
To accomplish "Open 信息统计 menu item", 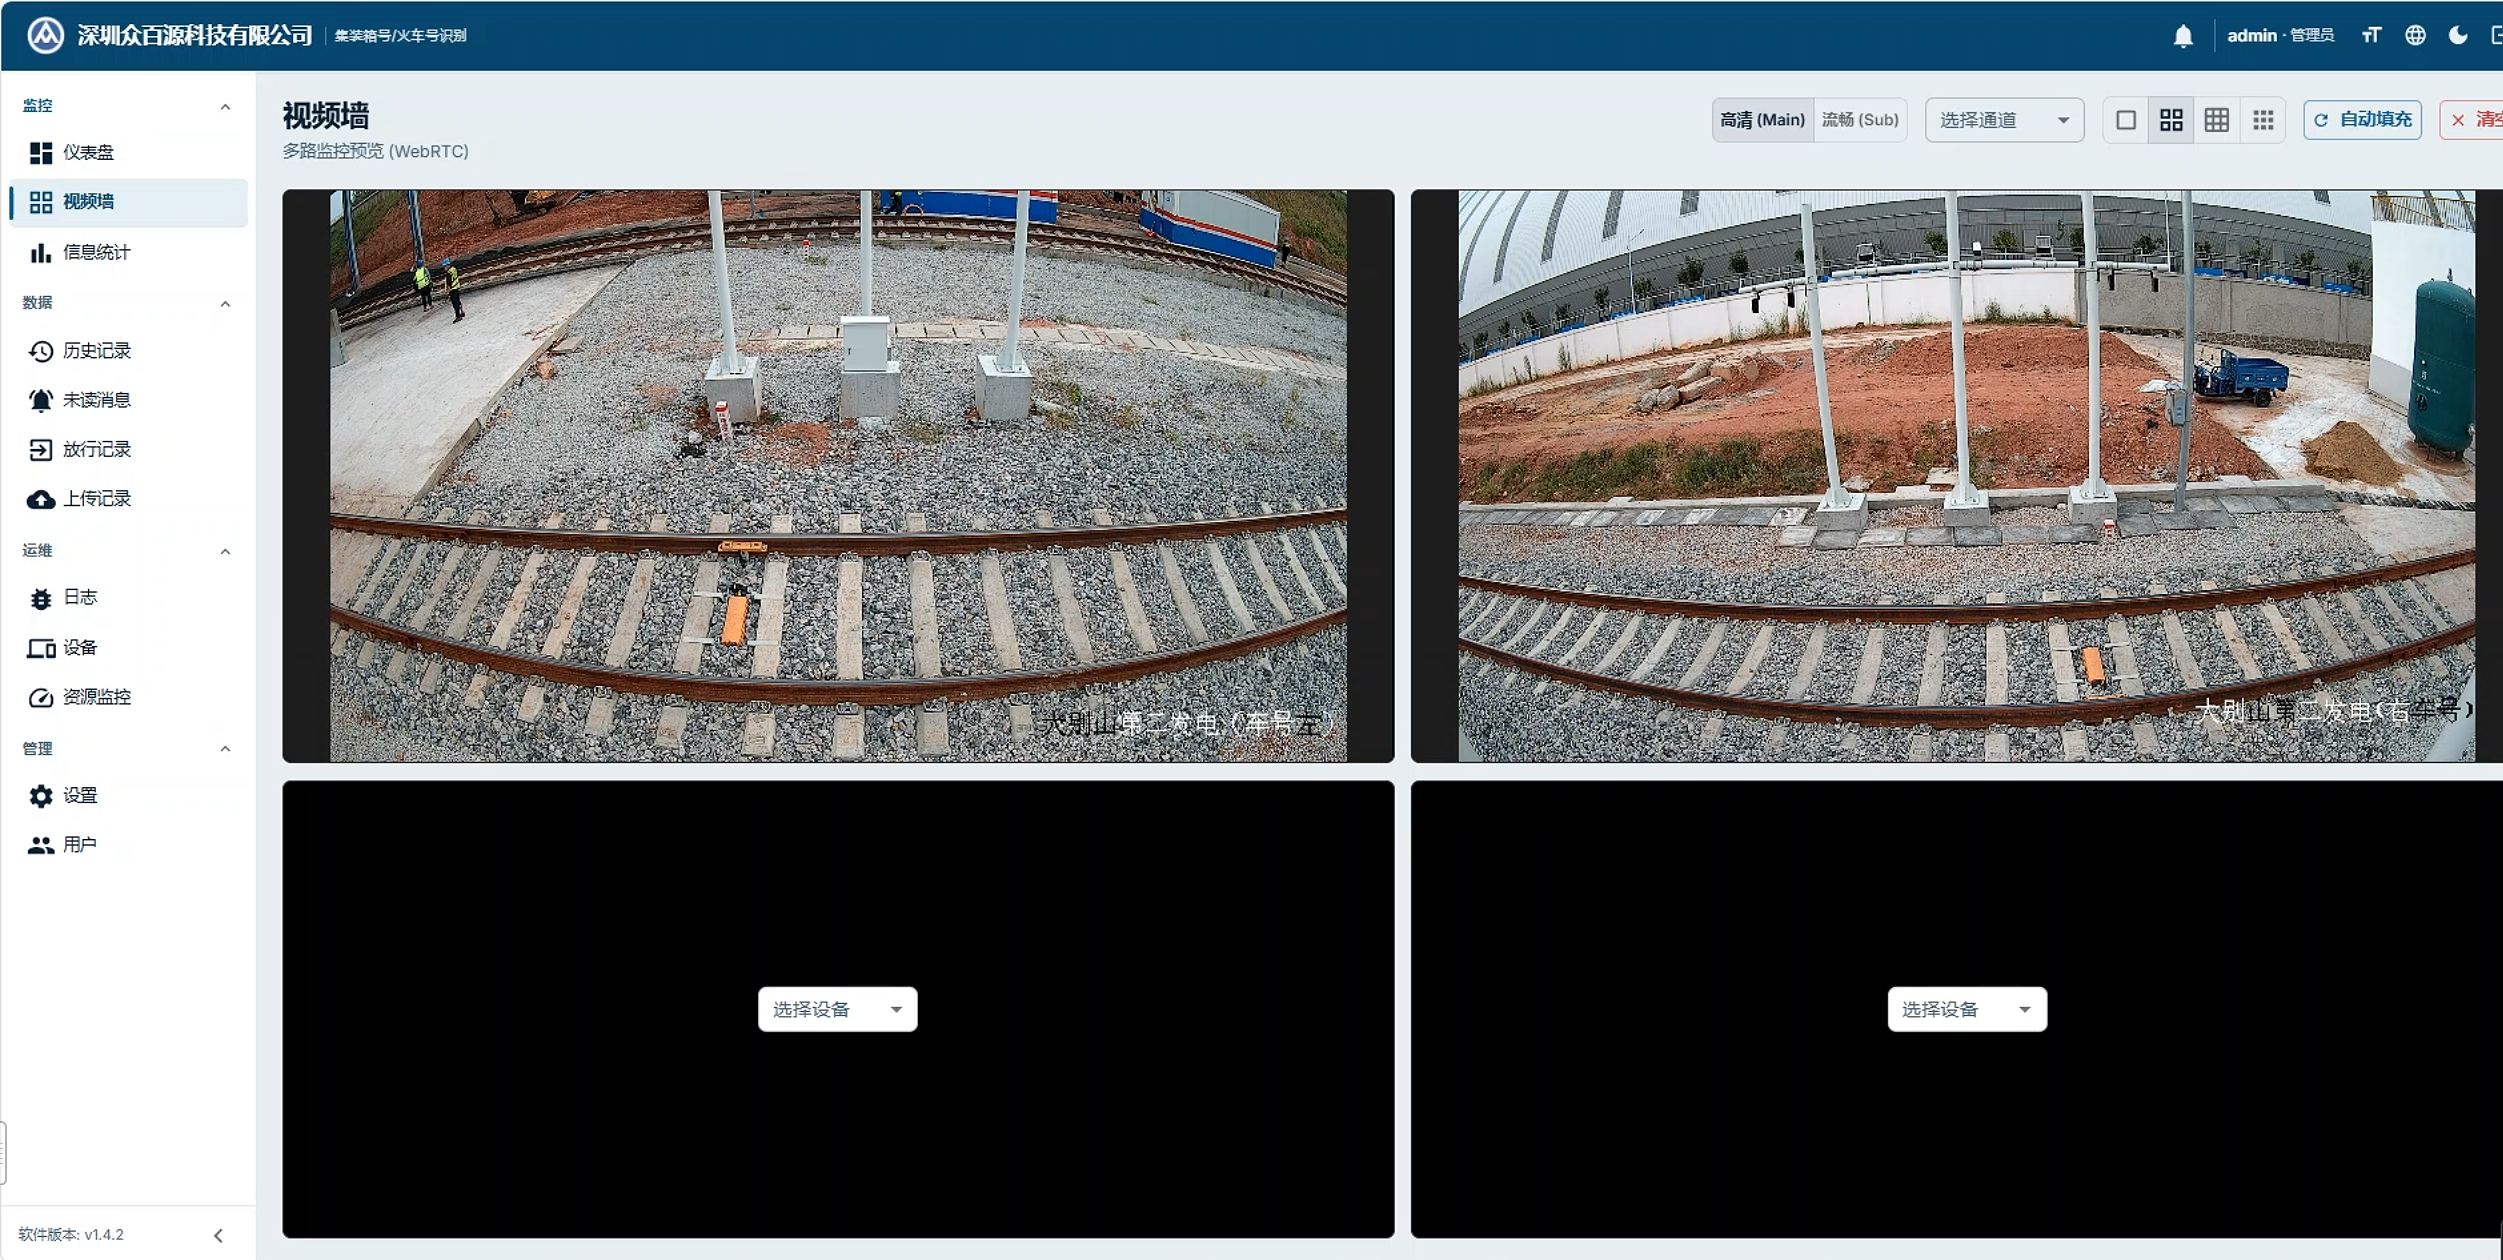I will click(128, 252).
